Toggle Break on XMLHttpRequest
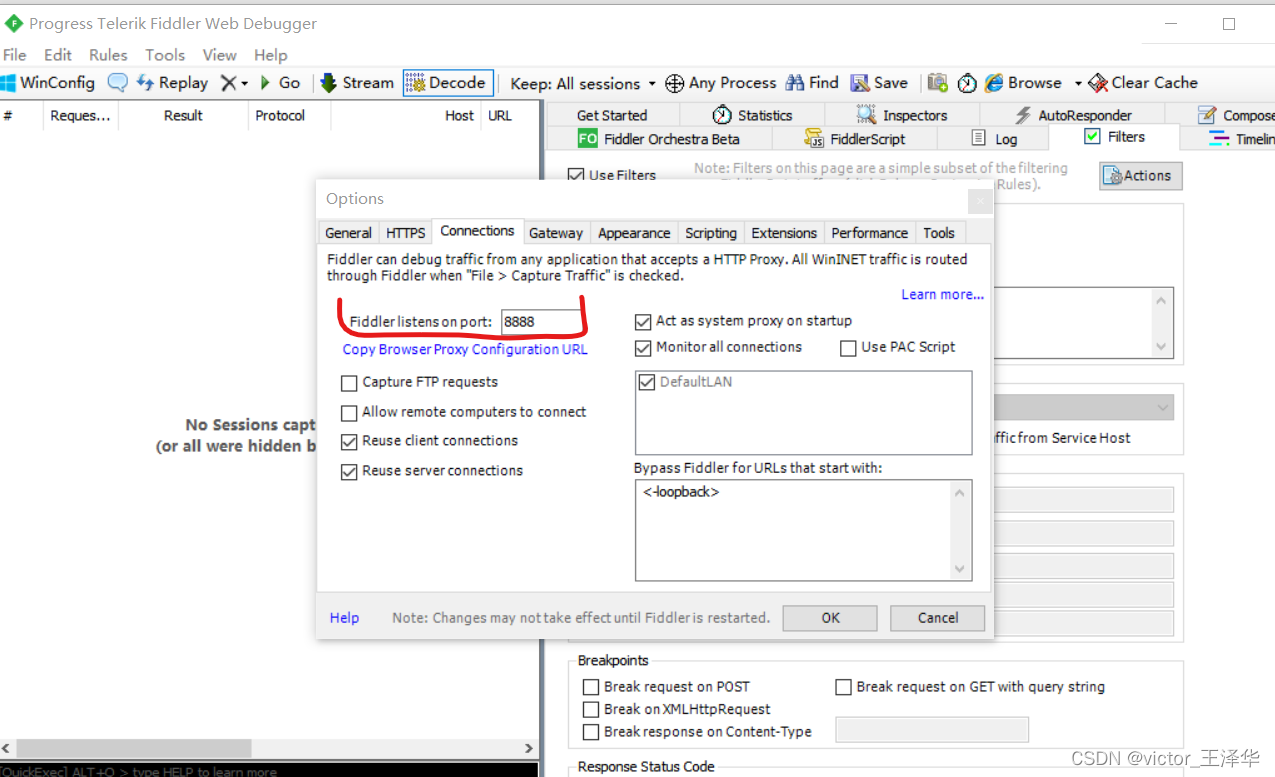The width and height of the screenshot is (1275, 777). click(x=591, y=709)
